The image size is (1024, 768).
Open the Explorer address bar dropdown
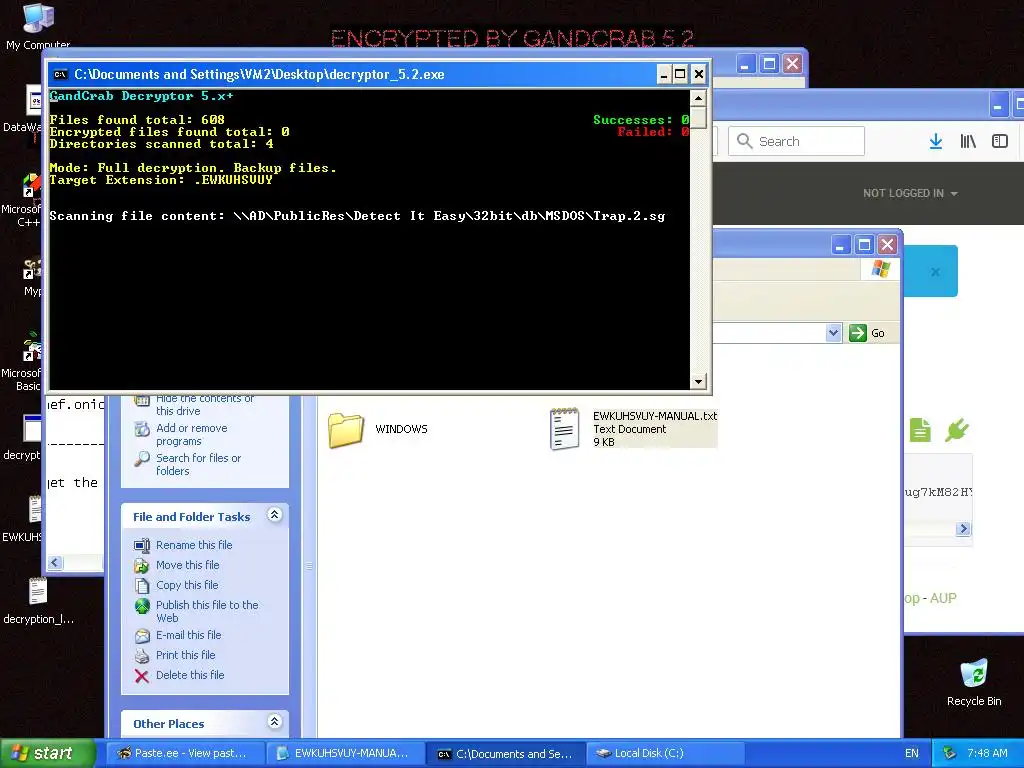click(833, 333)
